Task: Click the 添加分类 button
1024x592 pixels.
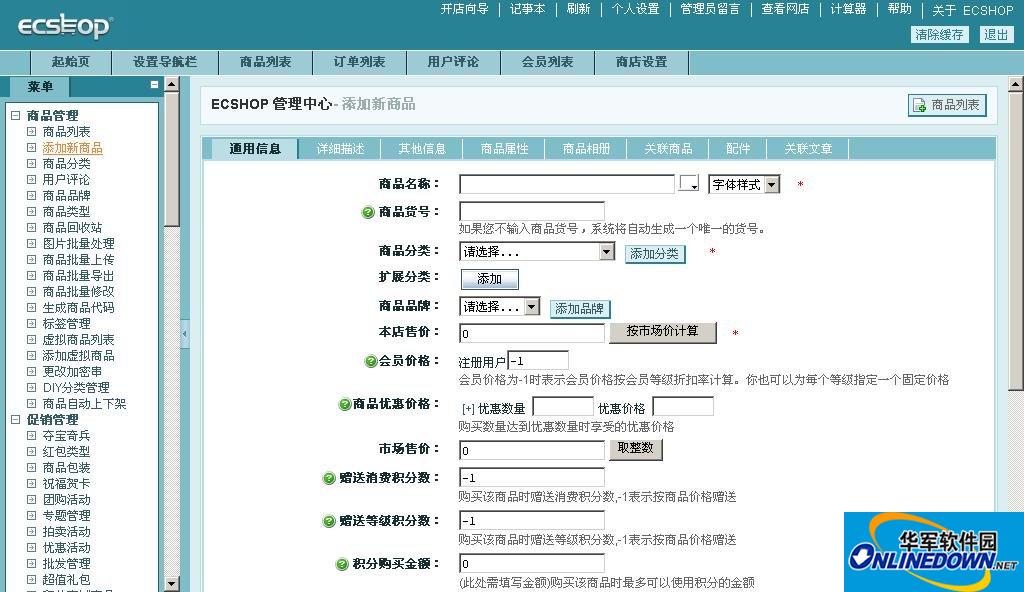Action: (x=654, y=254)
